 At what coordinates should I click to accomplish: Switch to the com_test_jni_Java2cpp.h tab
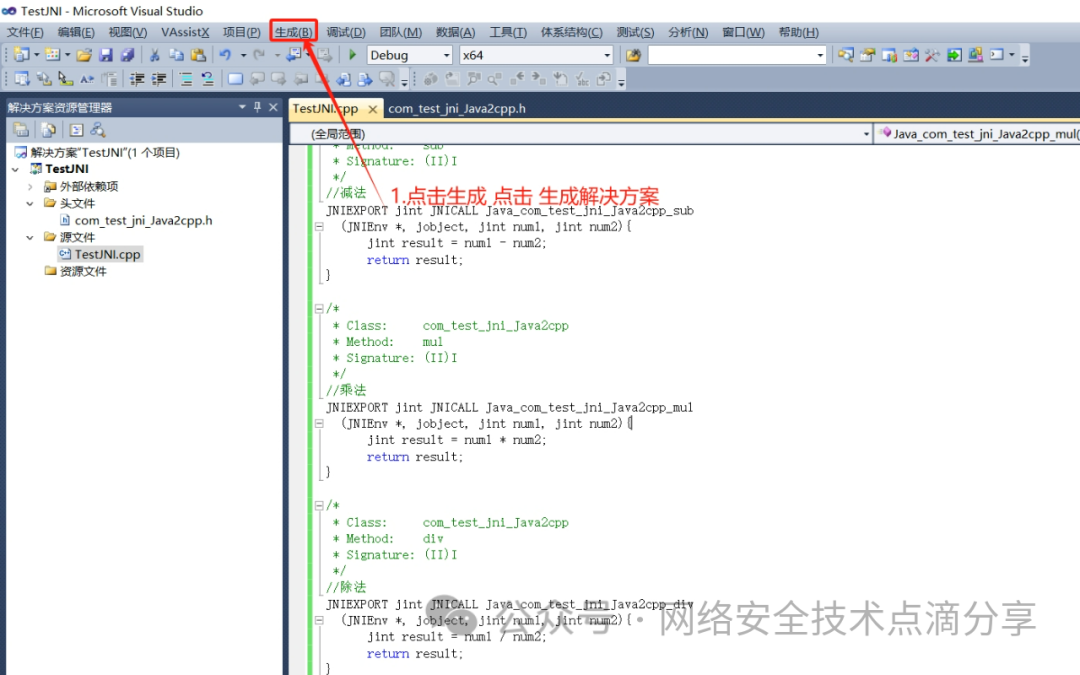[x=457, y=109]
